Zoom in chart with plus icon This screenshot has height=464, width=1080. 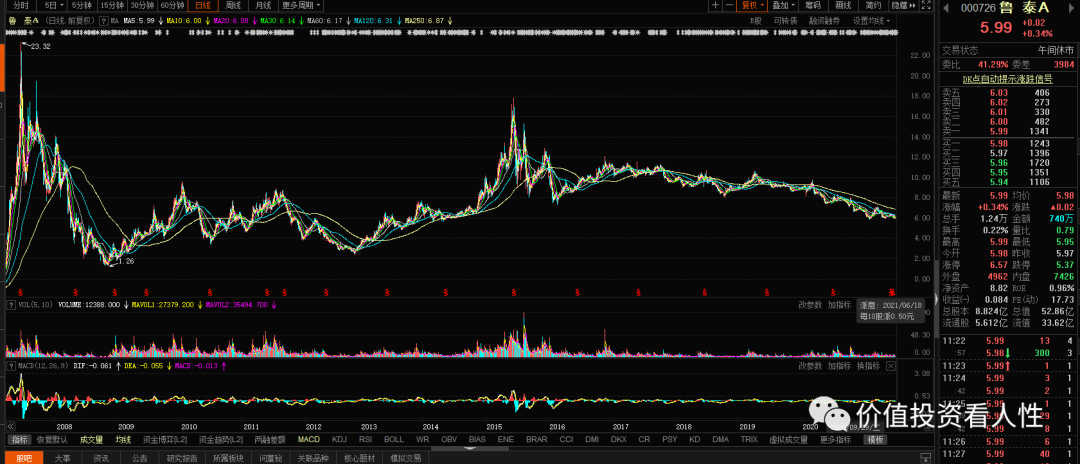[715, 6]
